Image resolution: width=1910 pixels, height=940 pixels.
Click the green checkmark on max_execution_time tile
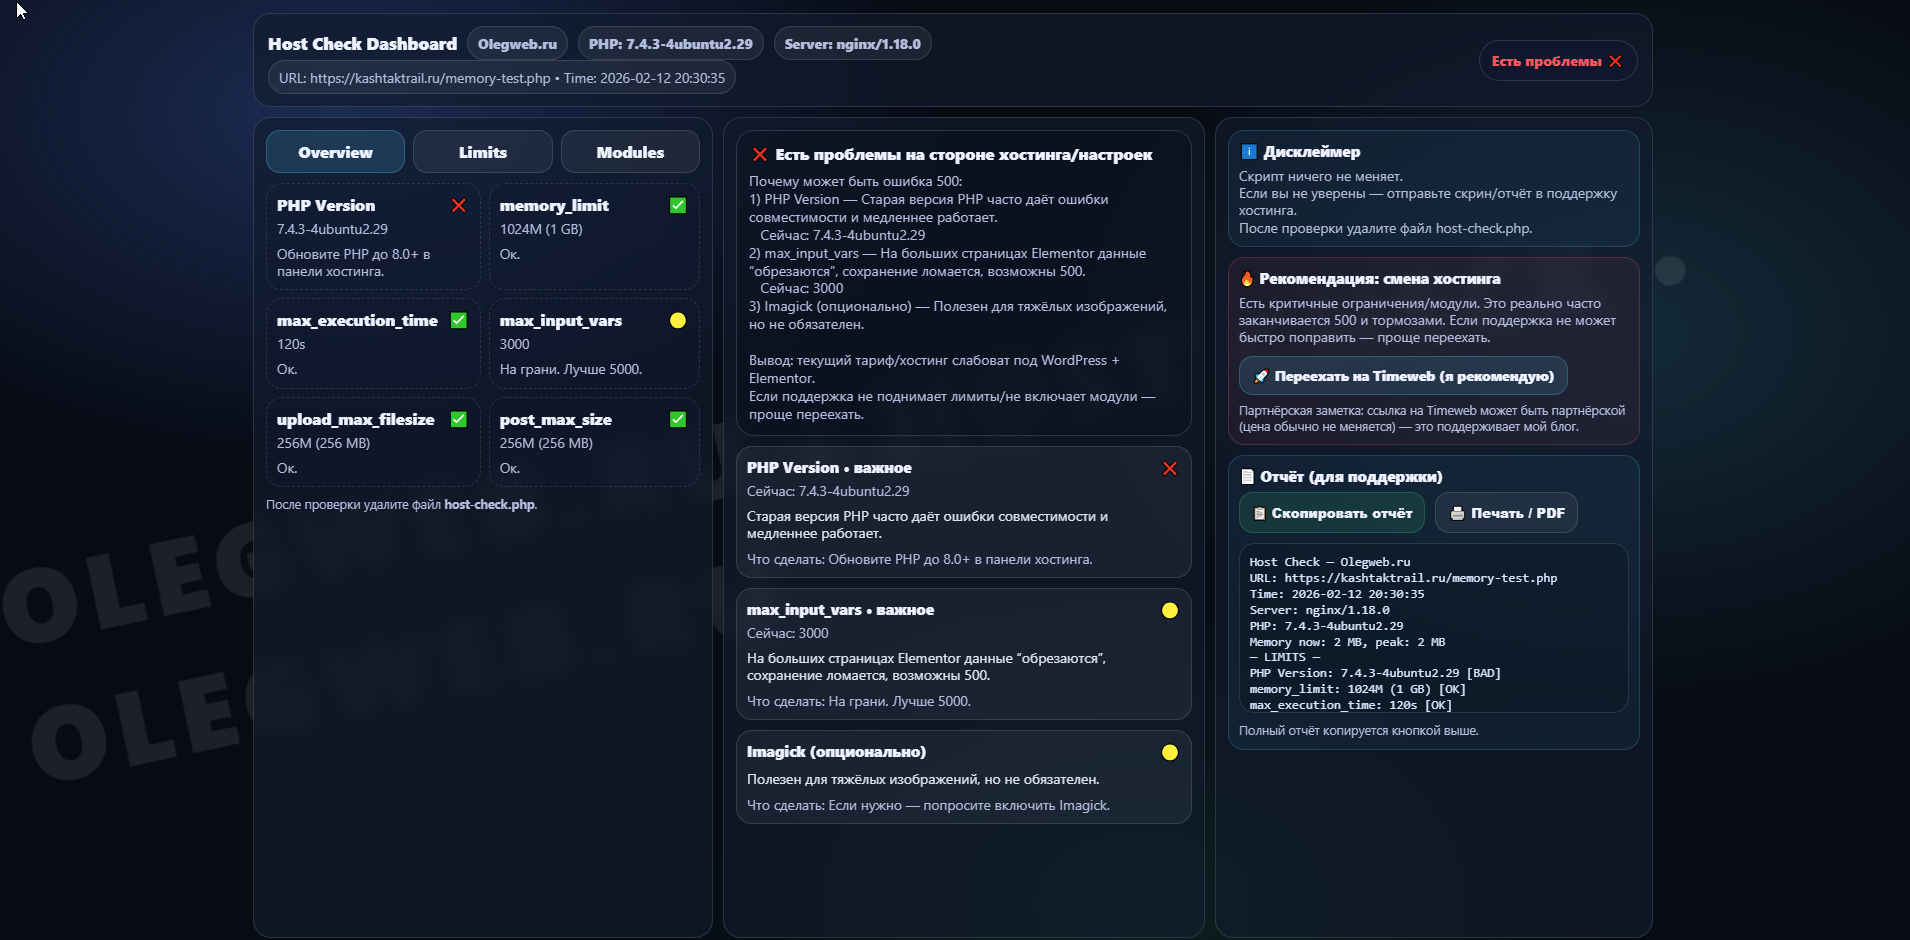pos(459,320)
